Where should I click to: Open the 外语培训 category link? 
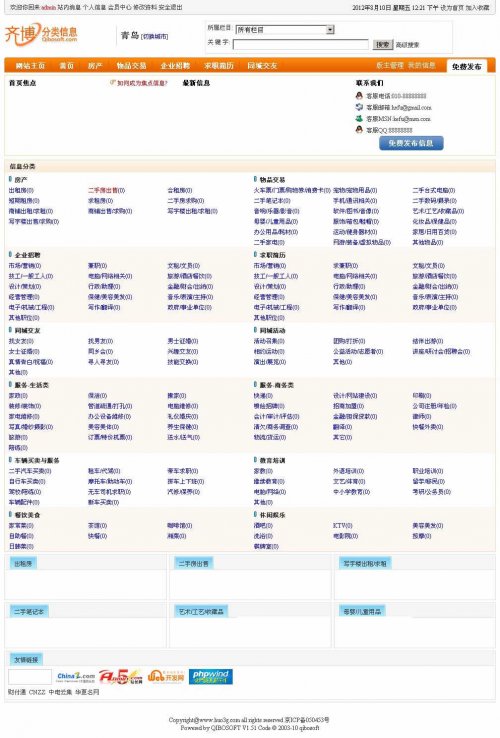(348, 471)
